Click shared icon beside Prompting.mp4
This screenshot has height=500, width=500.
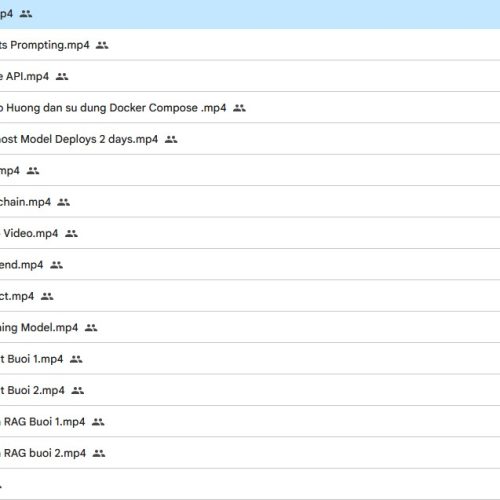click(x=102, y=45)
